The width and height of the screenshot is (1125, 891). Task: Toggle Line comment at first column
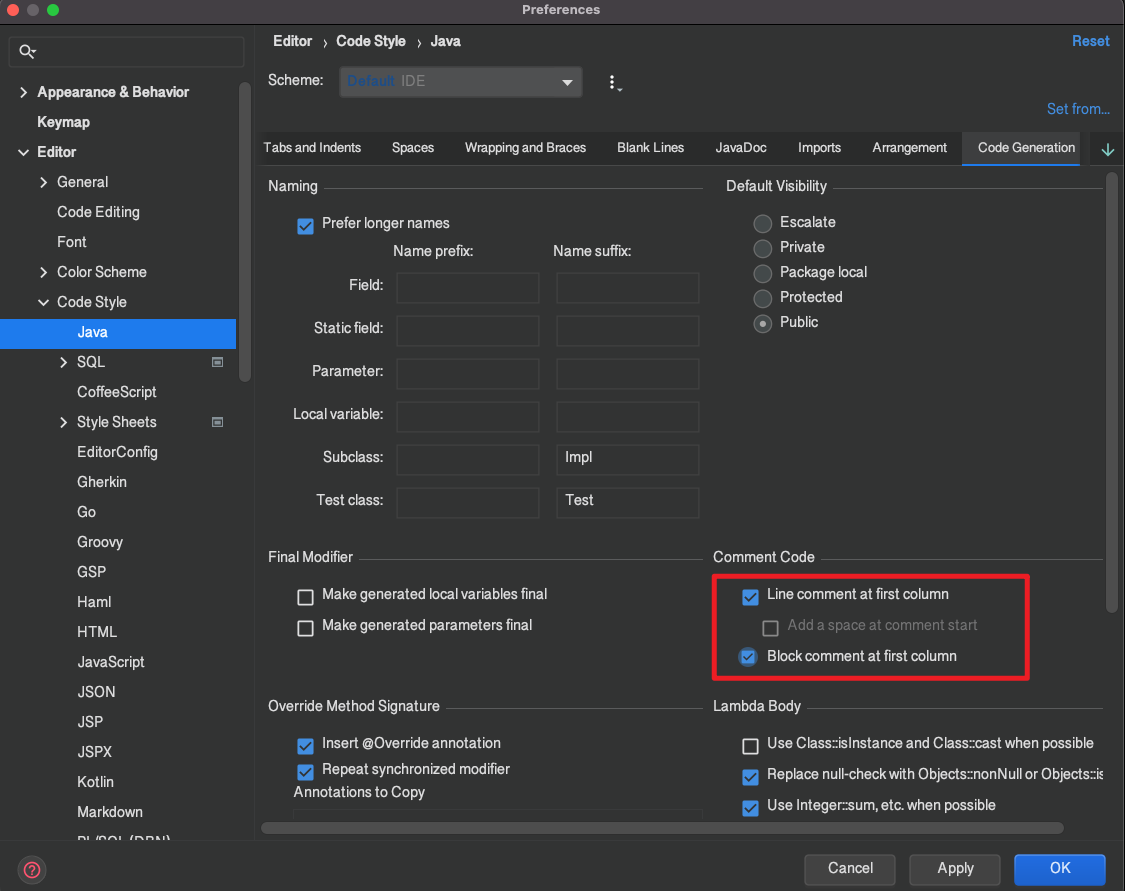coord(750,597)
